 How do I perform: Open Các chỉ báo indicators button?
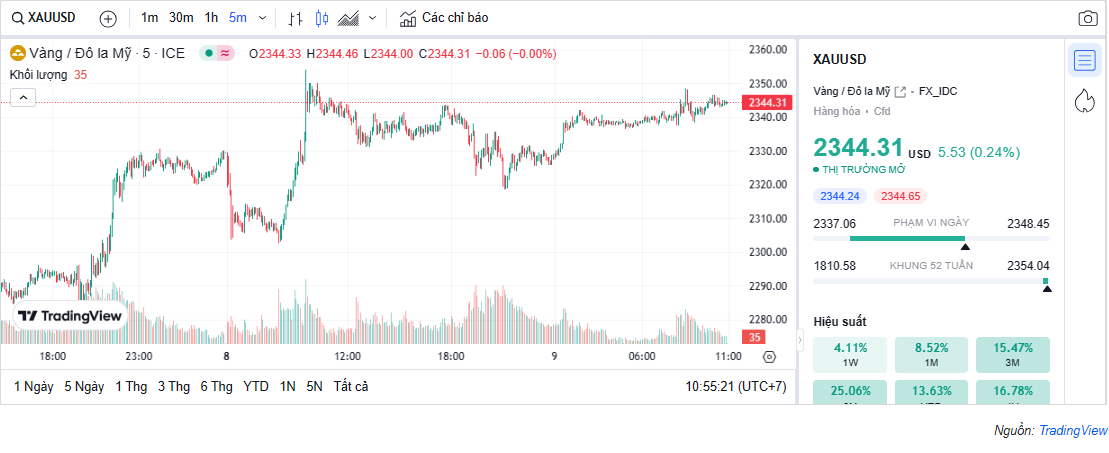click(x=444, y=18)
